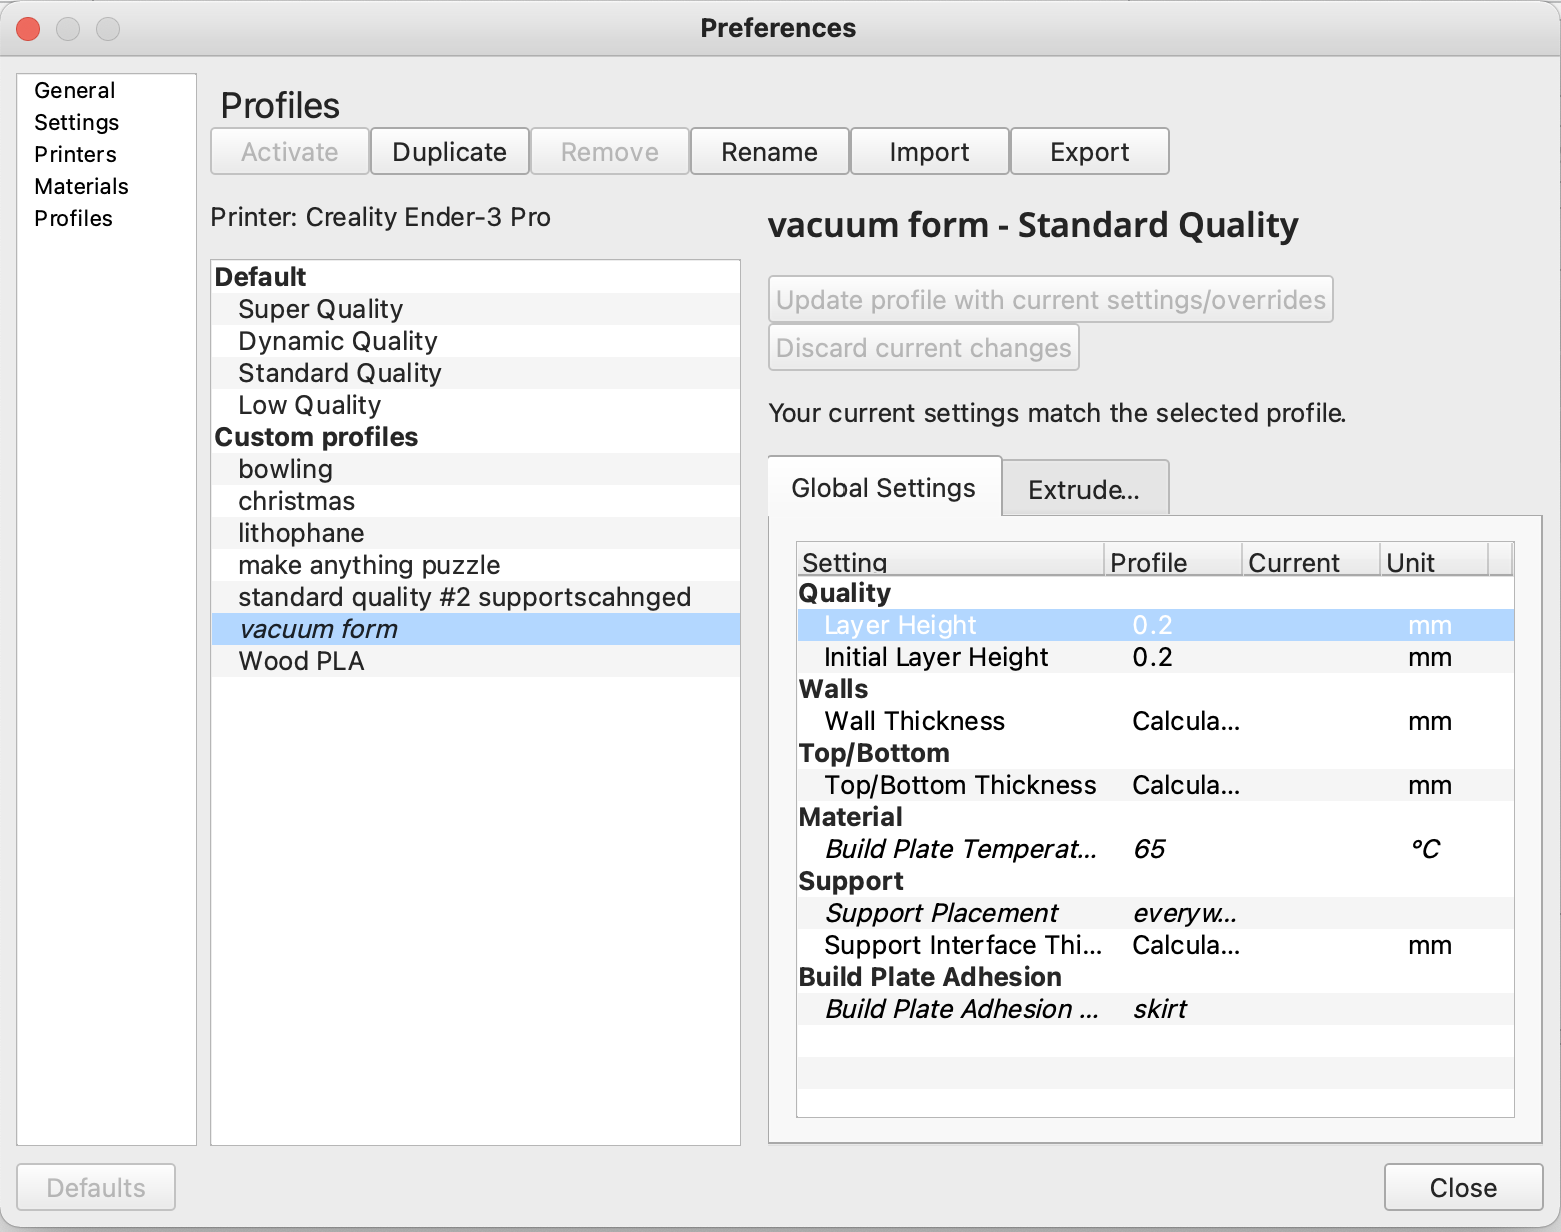Image resolution: width=1561 pixels, height=1232 pixels.
Task: Export the selected profile
Action: coord(1090,151)
